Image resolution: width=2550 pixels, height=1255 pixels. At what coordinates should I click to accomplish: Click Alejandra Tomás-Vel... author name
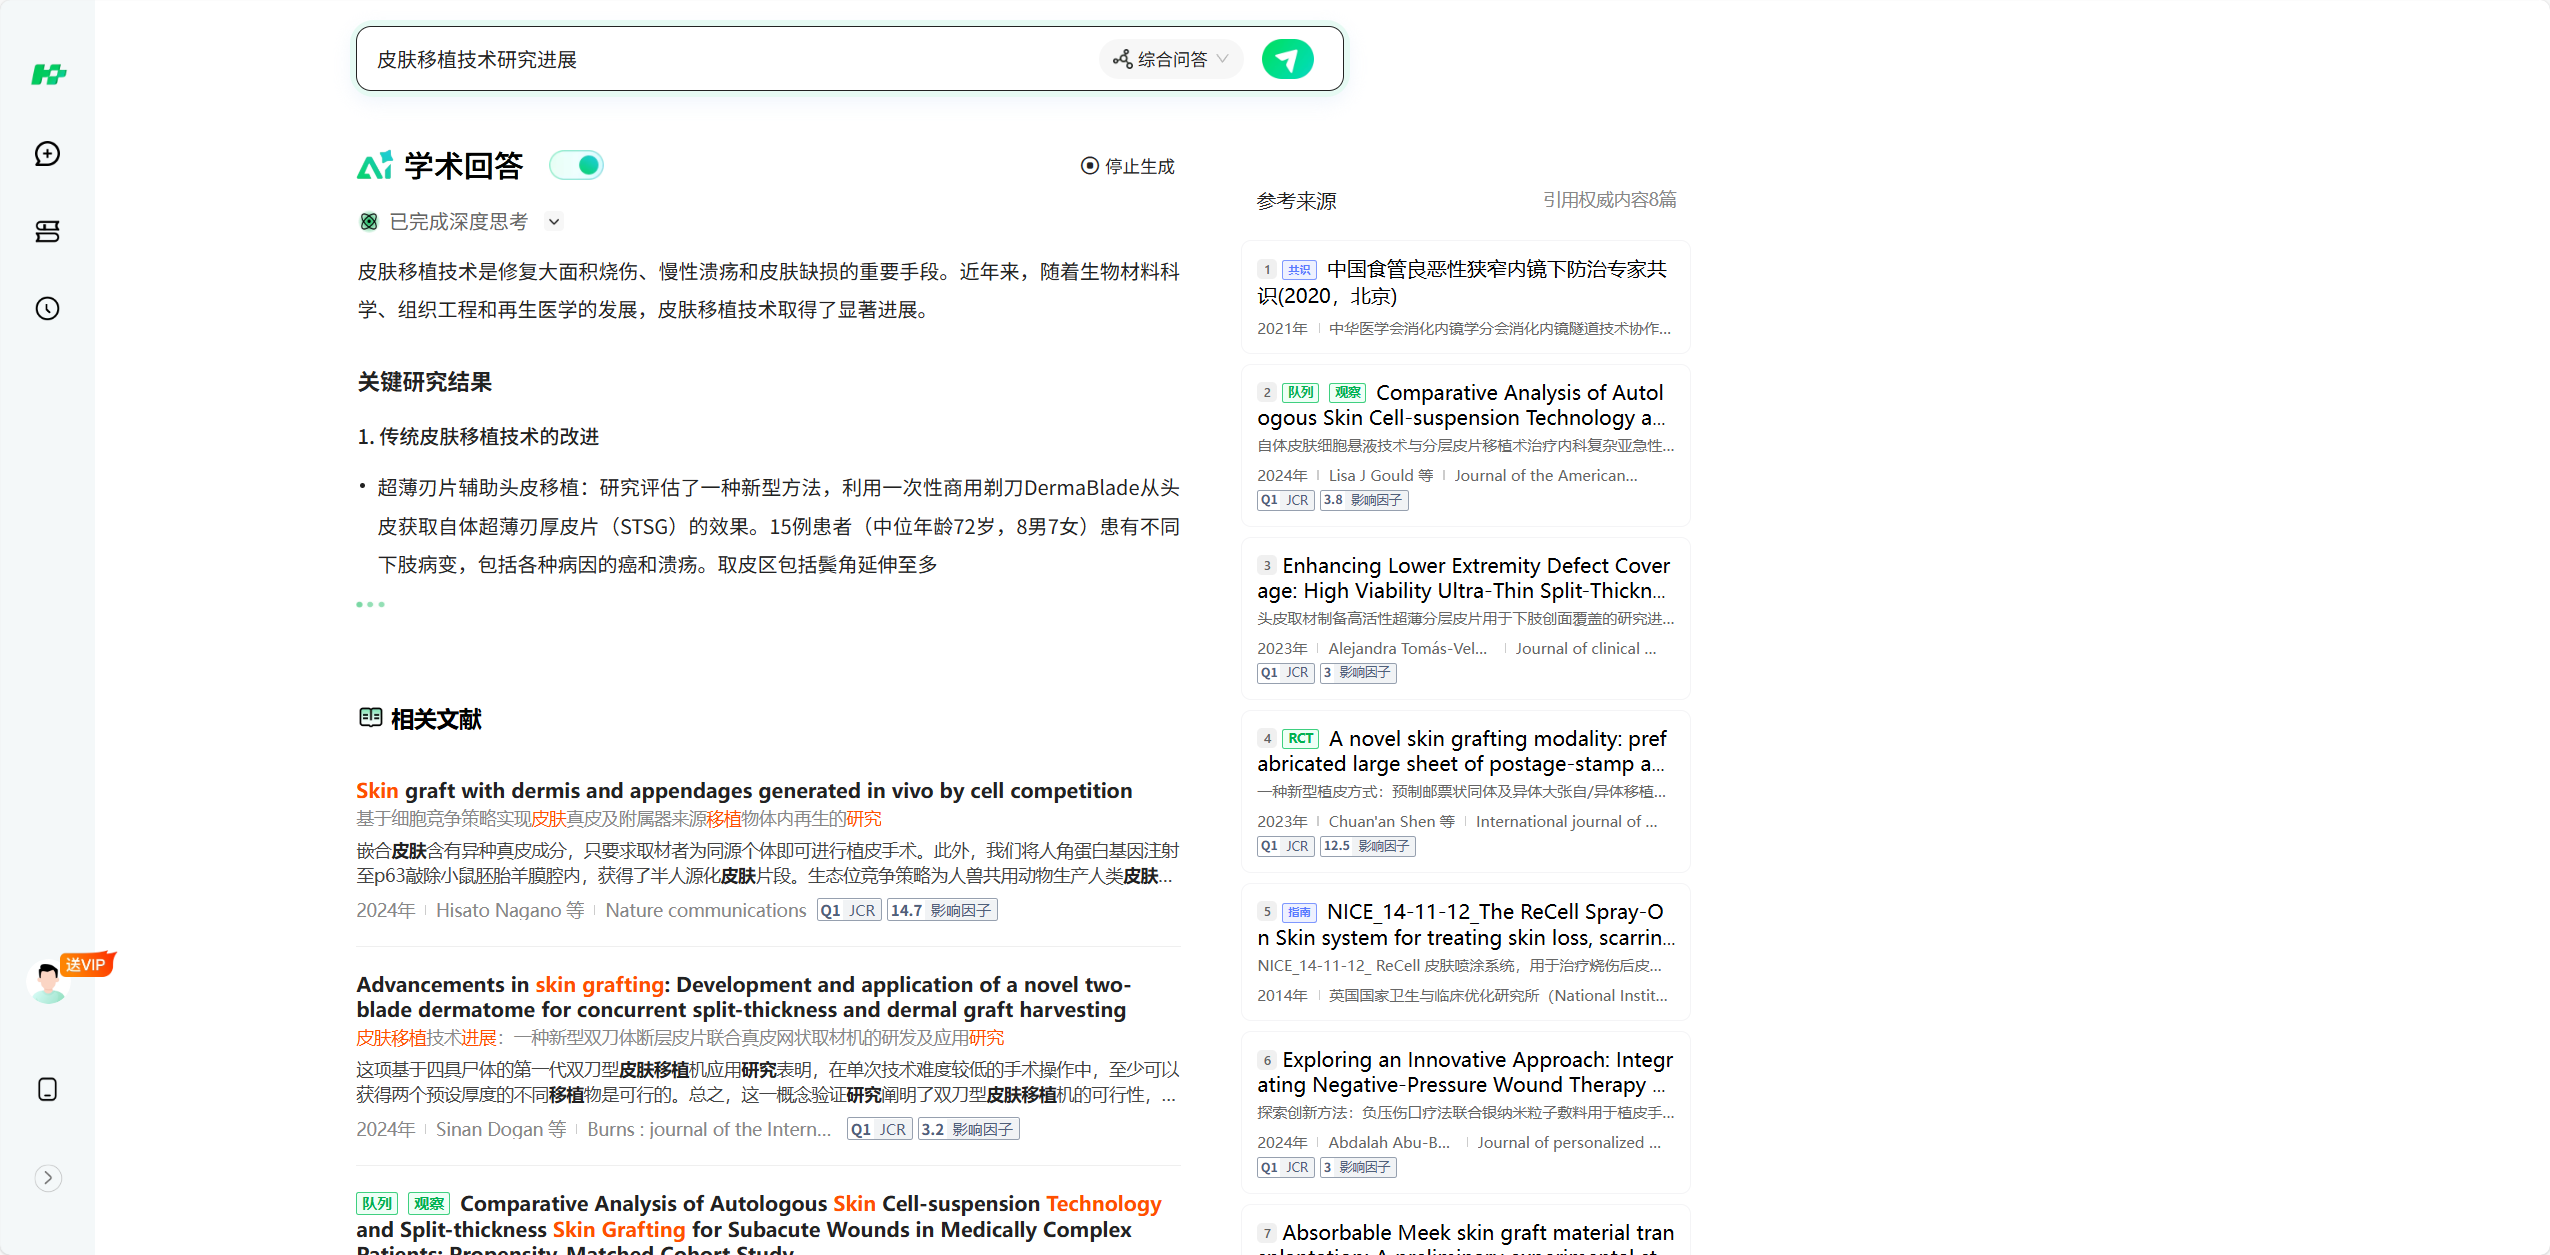click(x=1407, y=649)
